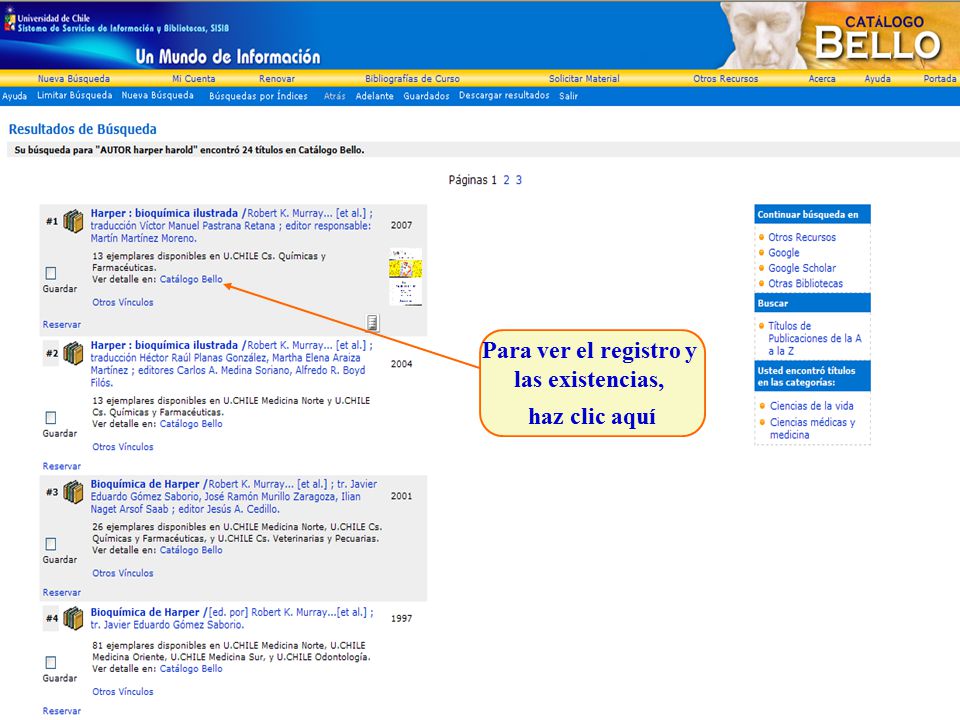Go forward with Adelante
960x720 pixels.
tap(375, 96)
